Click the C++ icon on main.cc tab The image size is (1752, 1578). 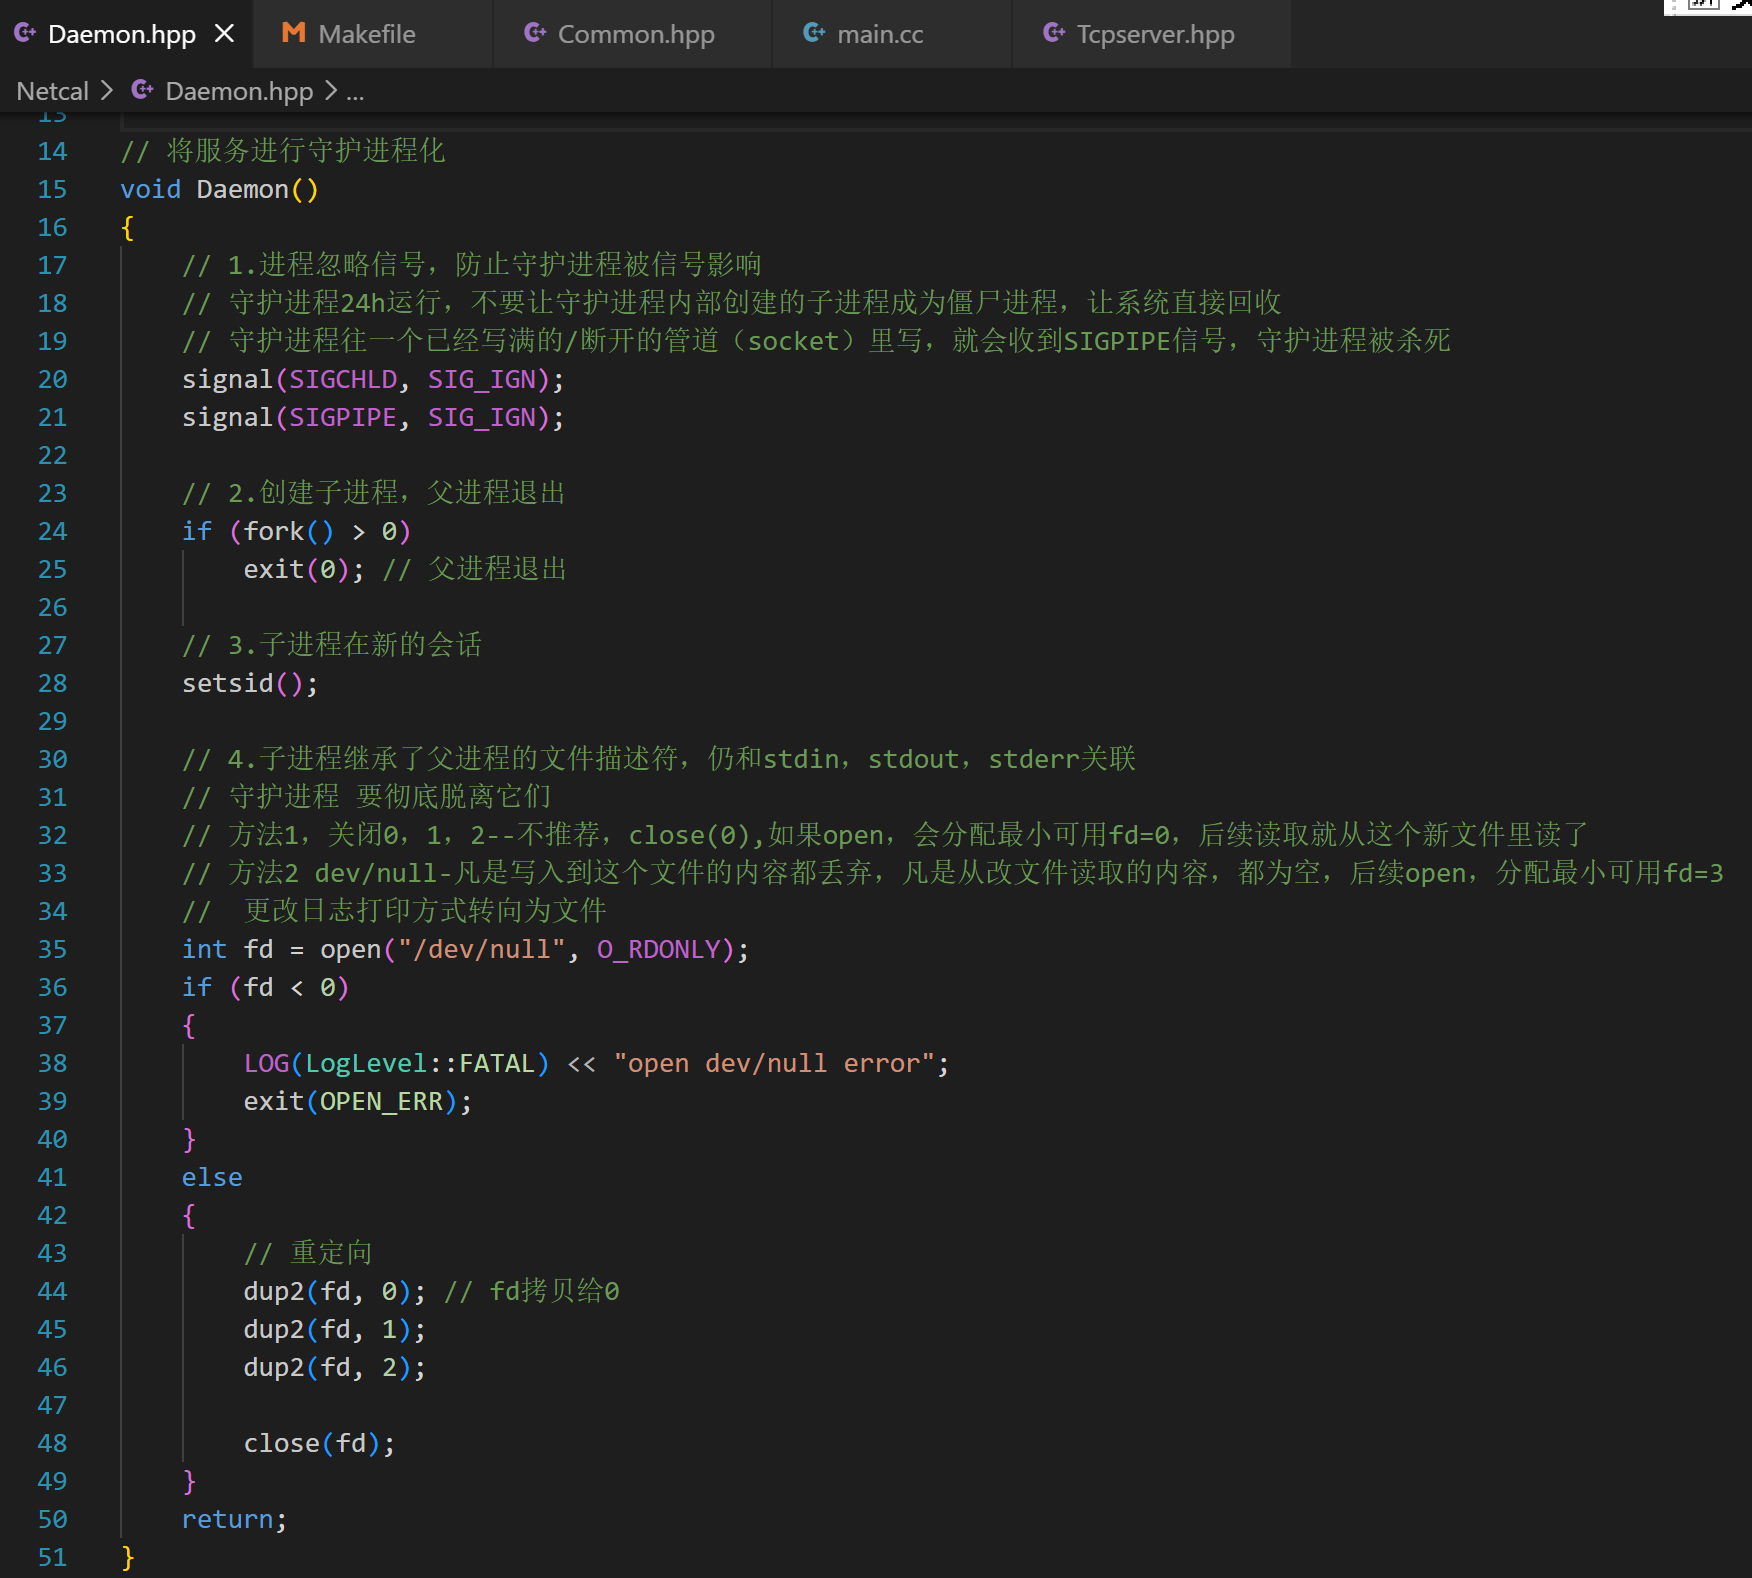click(814, 33)
